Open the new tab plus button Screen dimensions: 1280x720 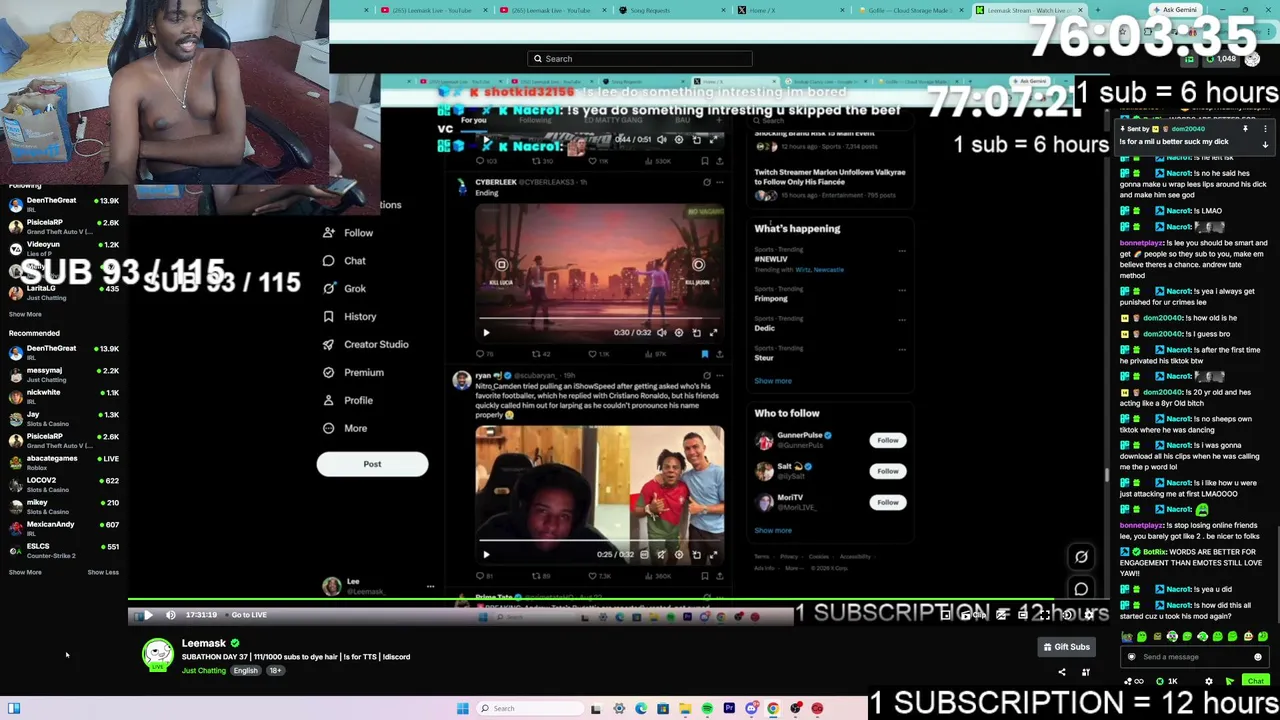1097,10
